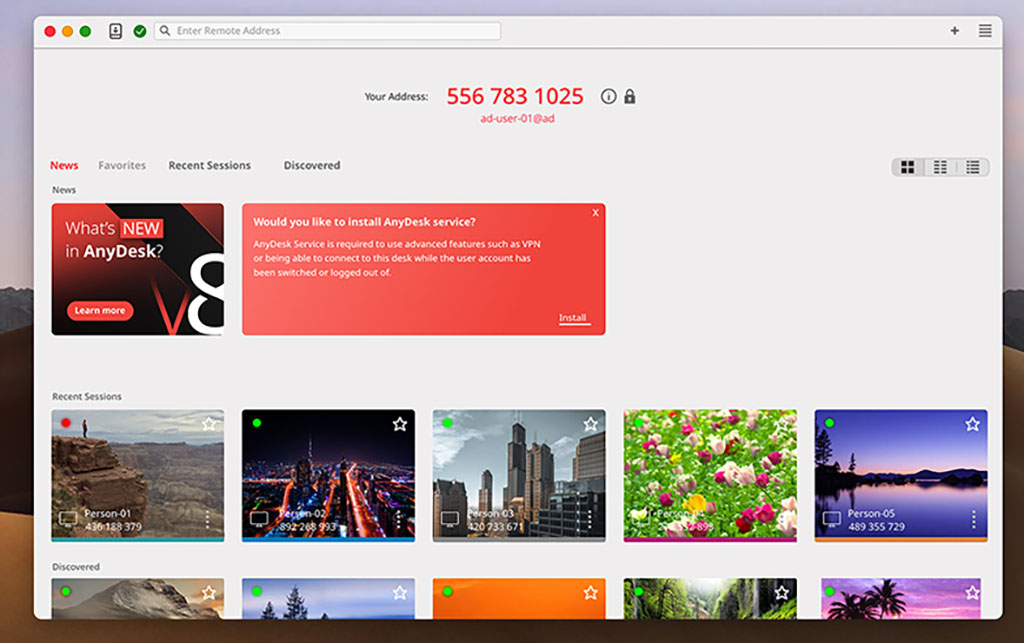This screenshot has height=643, width=1024.
Task: Click green online status dot on Person-02
Action: 257,423
